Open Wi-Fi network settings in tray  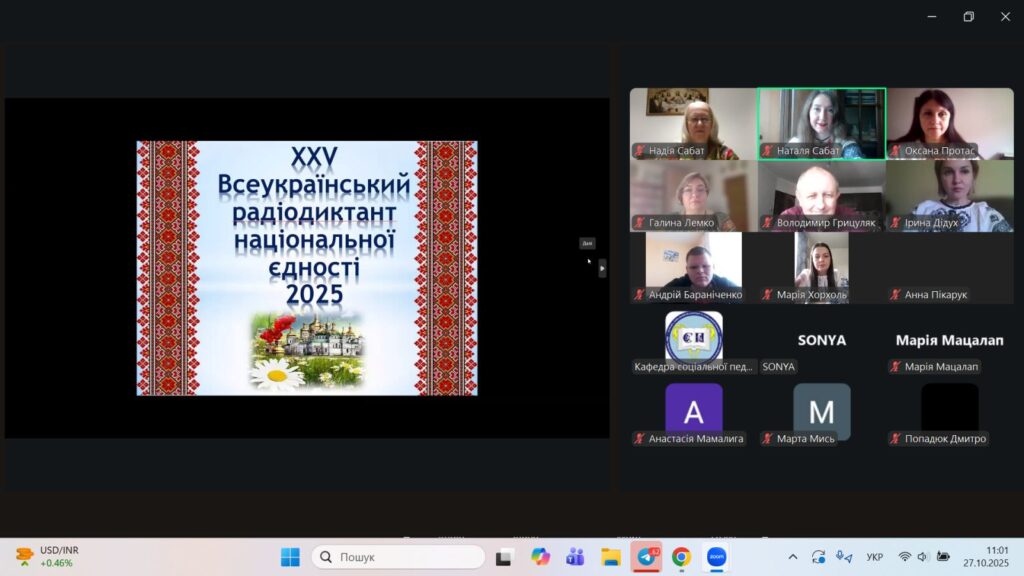(x=904, y=557)
